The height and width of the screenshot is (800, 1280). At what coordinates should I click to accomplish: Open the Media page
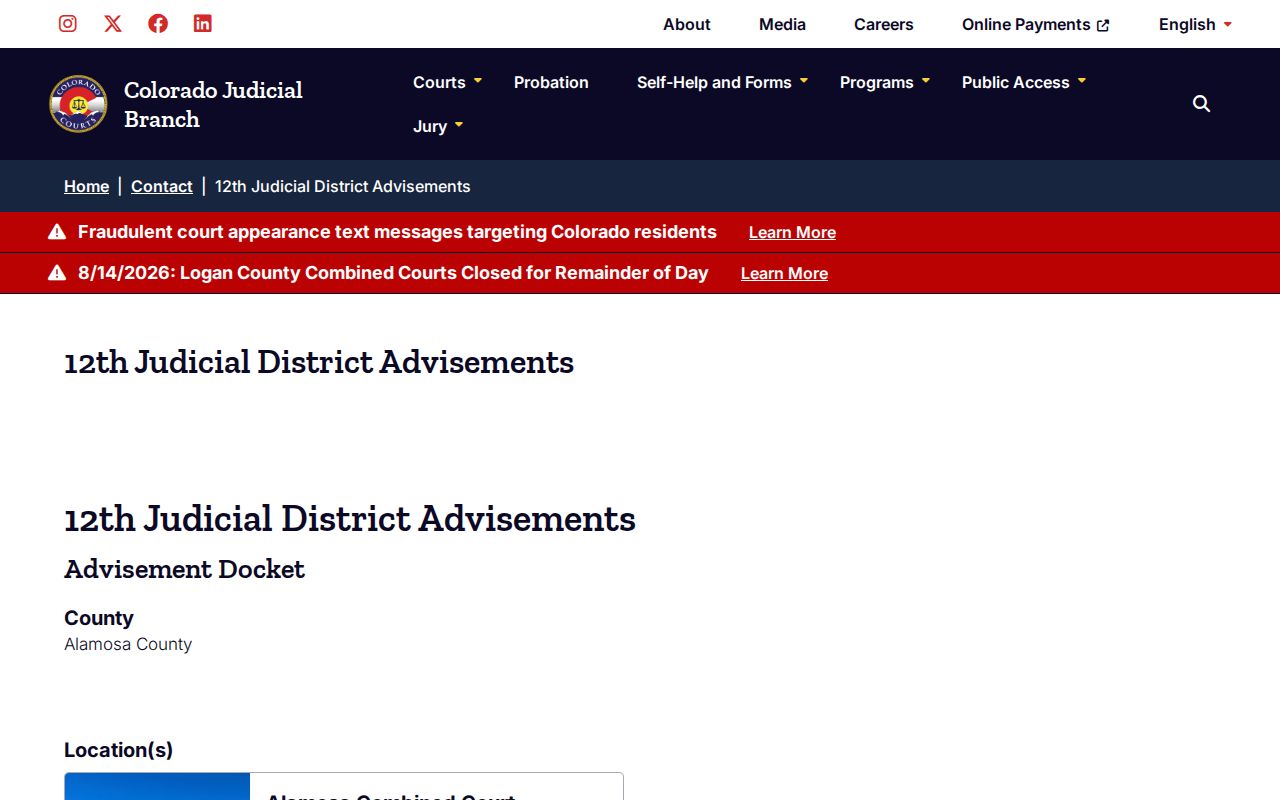[x=782, y=24]
